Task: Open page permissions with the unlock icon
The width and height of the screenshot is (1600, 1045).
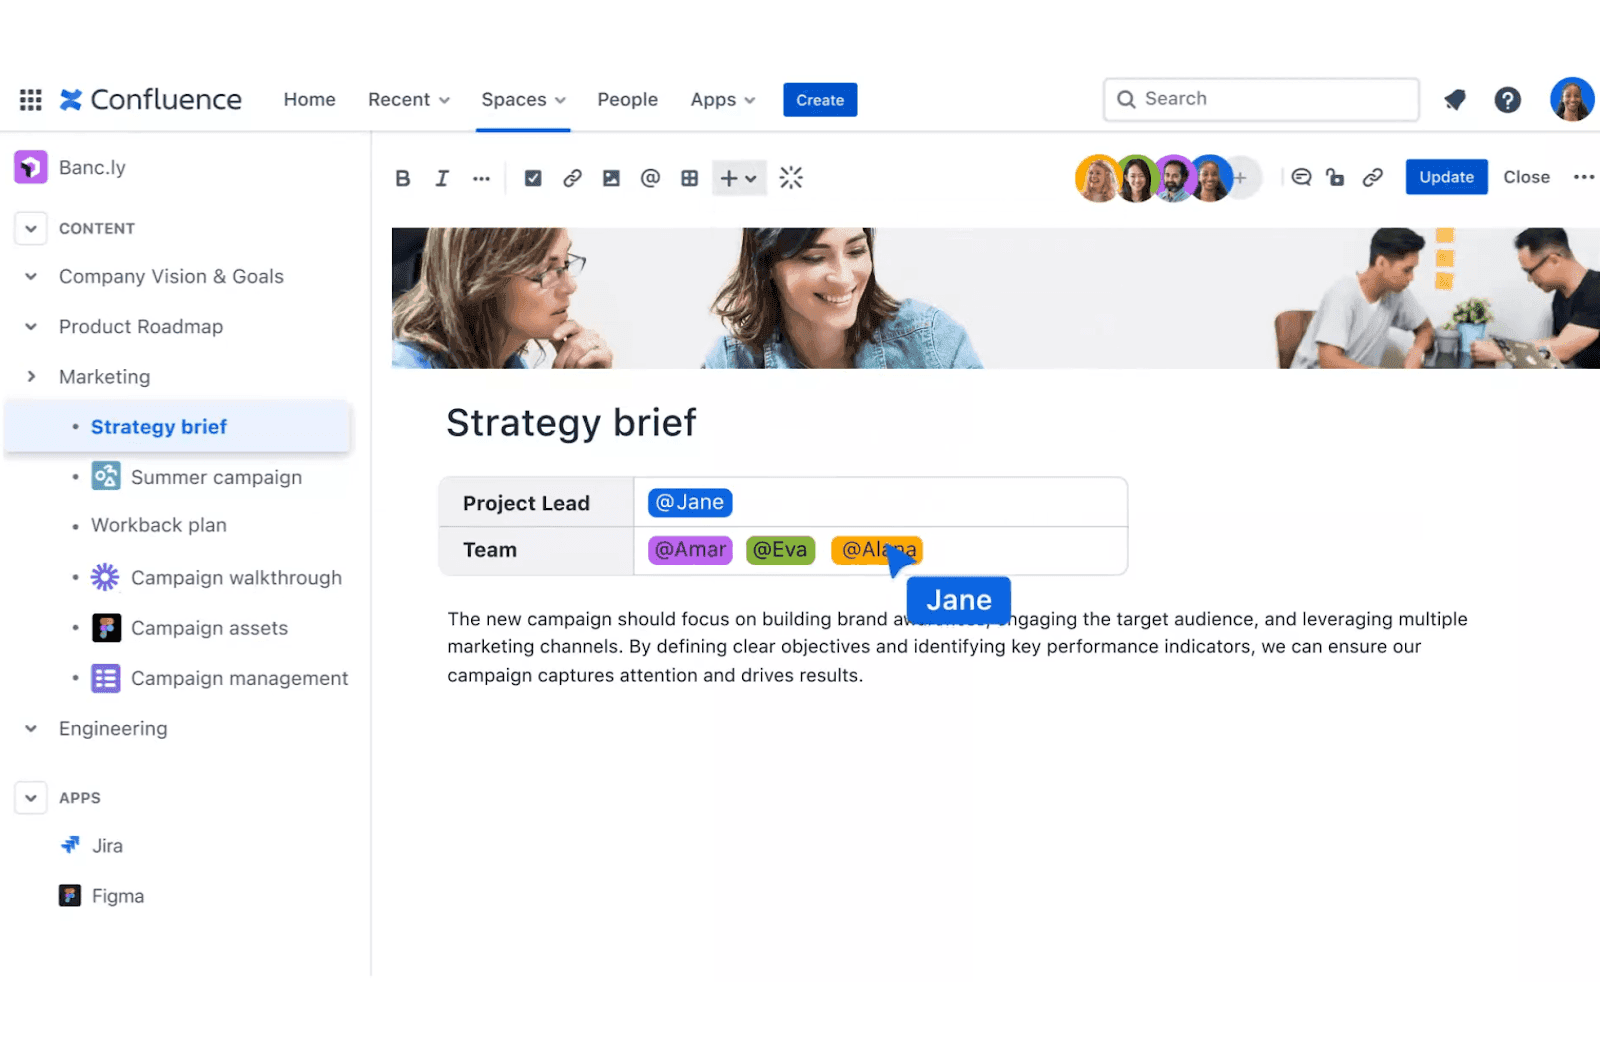Action: click(1335, 177)
